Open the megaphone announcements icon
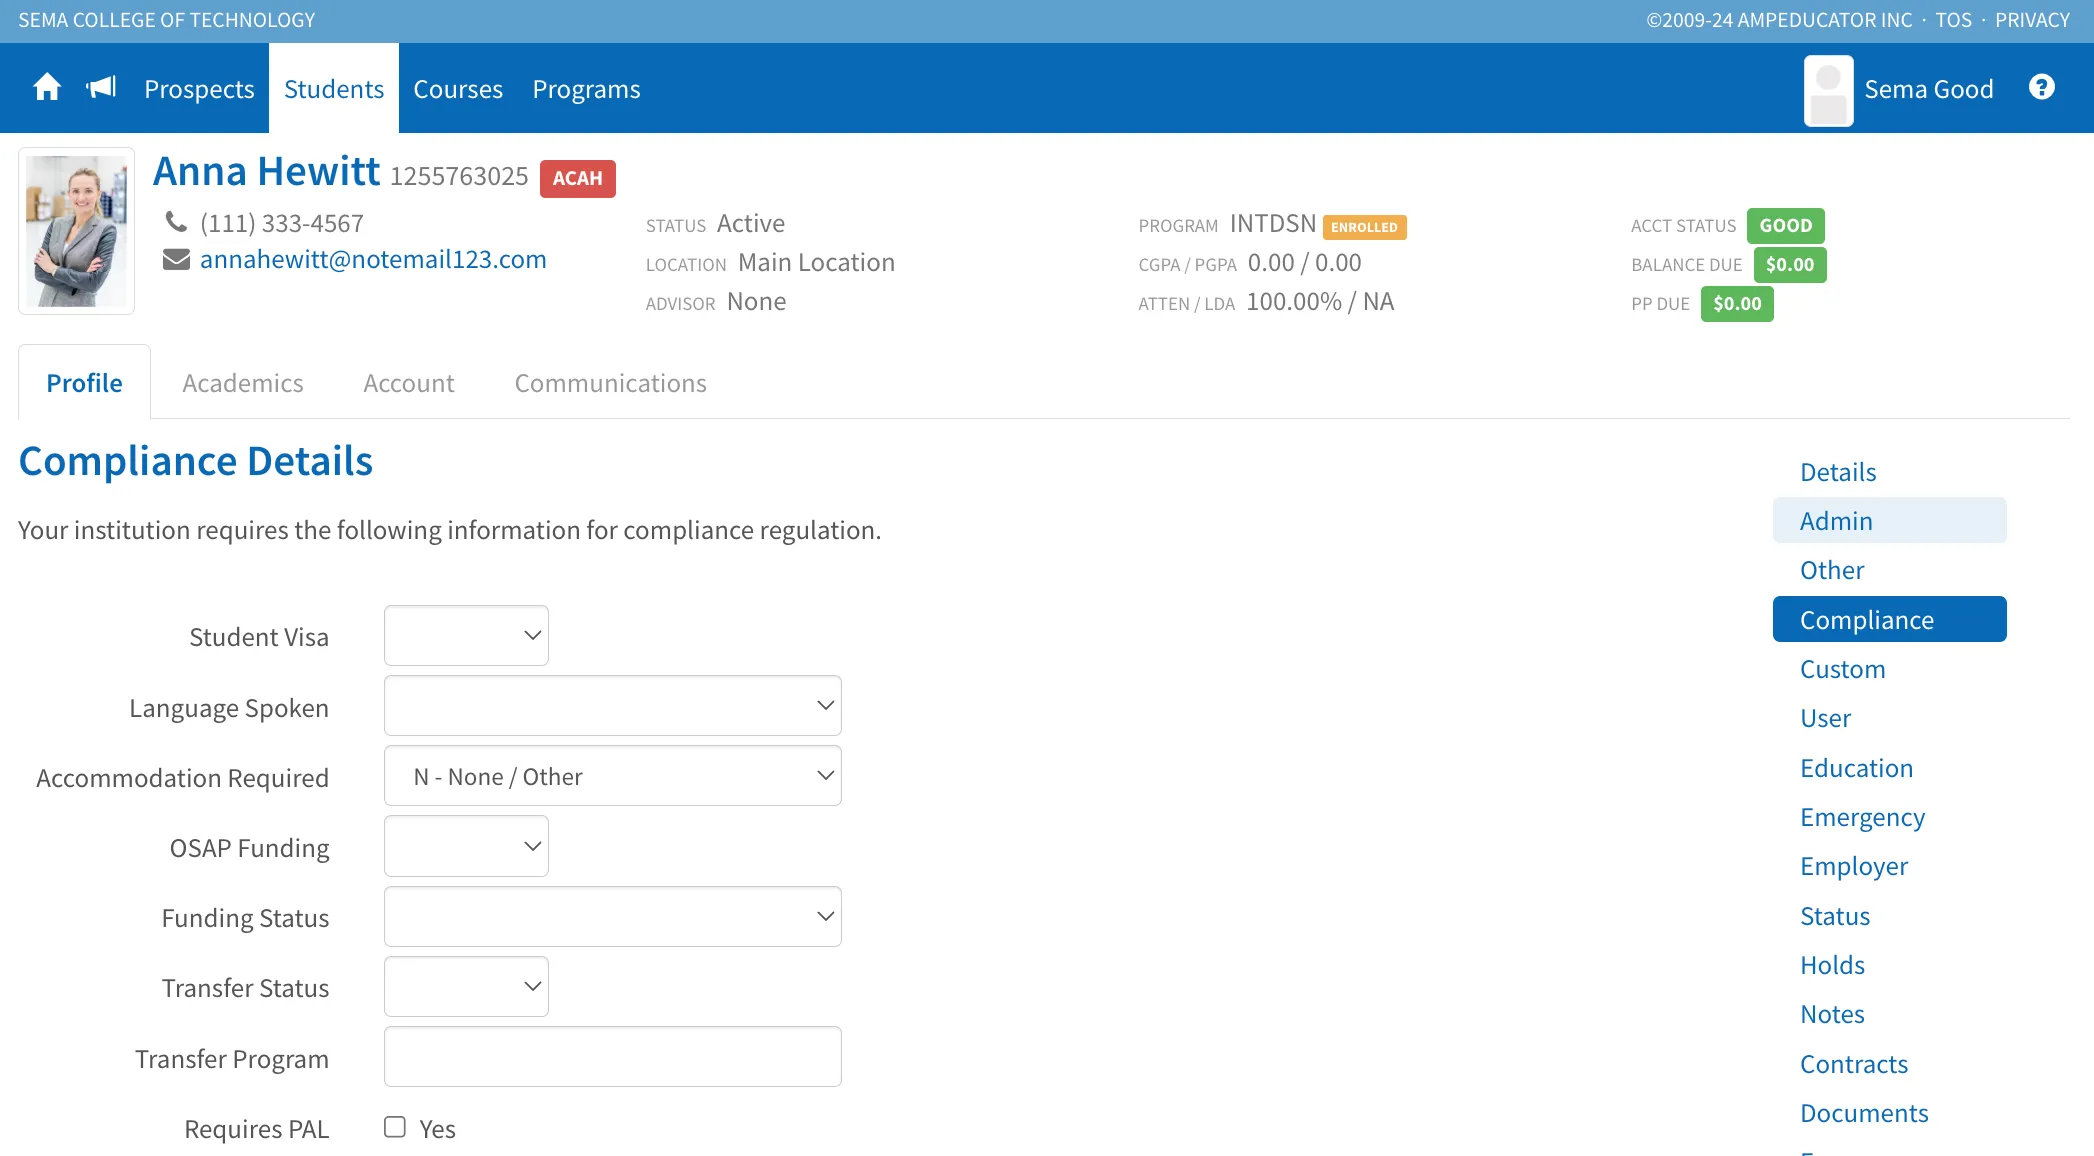This screenshot has width=2094, height=1156. coord(101,88)
